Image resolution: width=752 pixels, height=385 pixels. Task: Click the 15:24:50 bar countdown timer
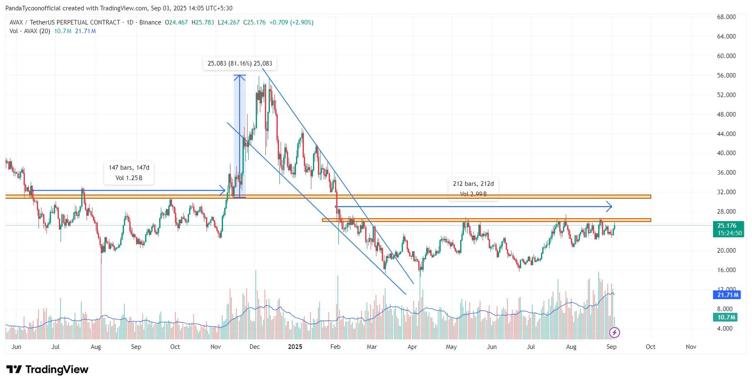pos(729,233)
